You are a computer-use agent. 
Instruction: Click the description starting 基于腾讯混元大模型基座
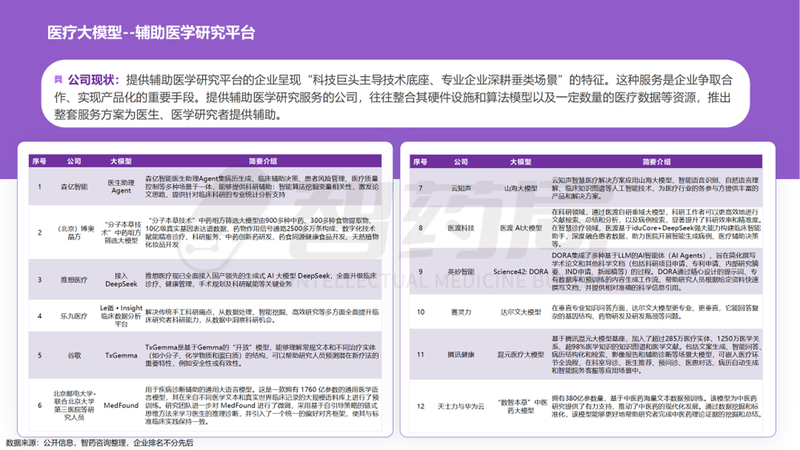pos(656,355)
